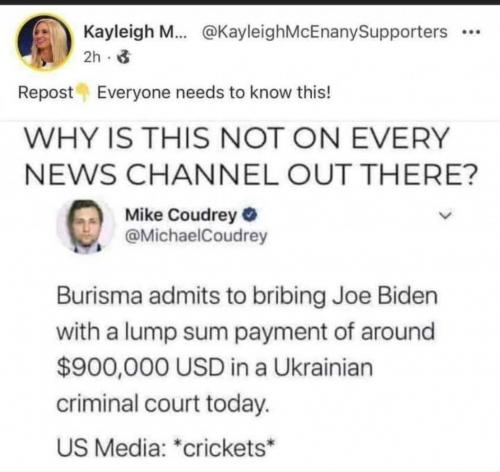Screen dimensions: 500x472
Task: Click the Mike Coudrey display name
Action: (181, 215)
